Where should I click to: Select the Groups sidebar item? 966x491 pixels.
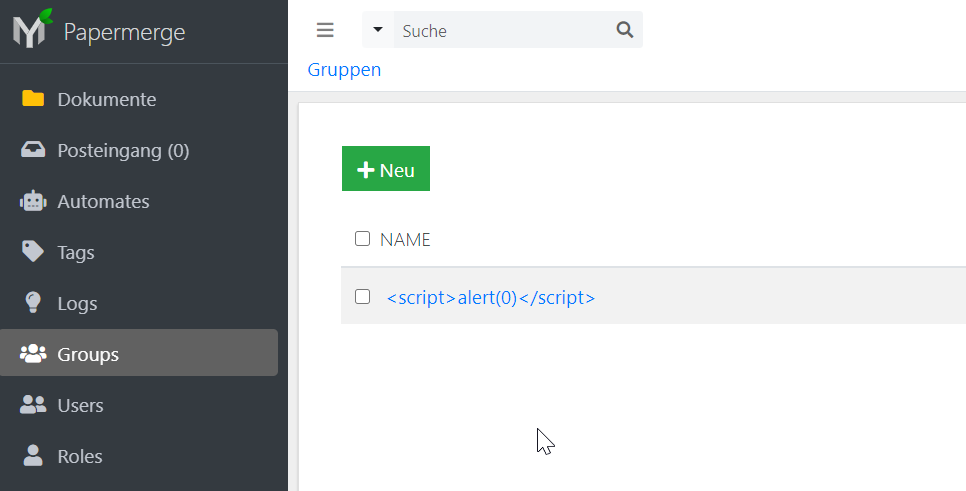coord(139,352)
